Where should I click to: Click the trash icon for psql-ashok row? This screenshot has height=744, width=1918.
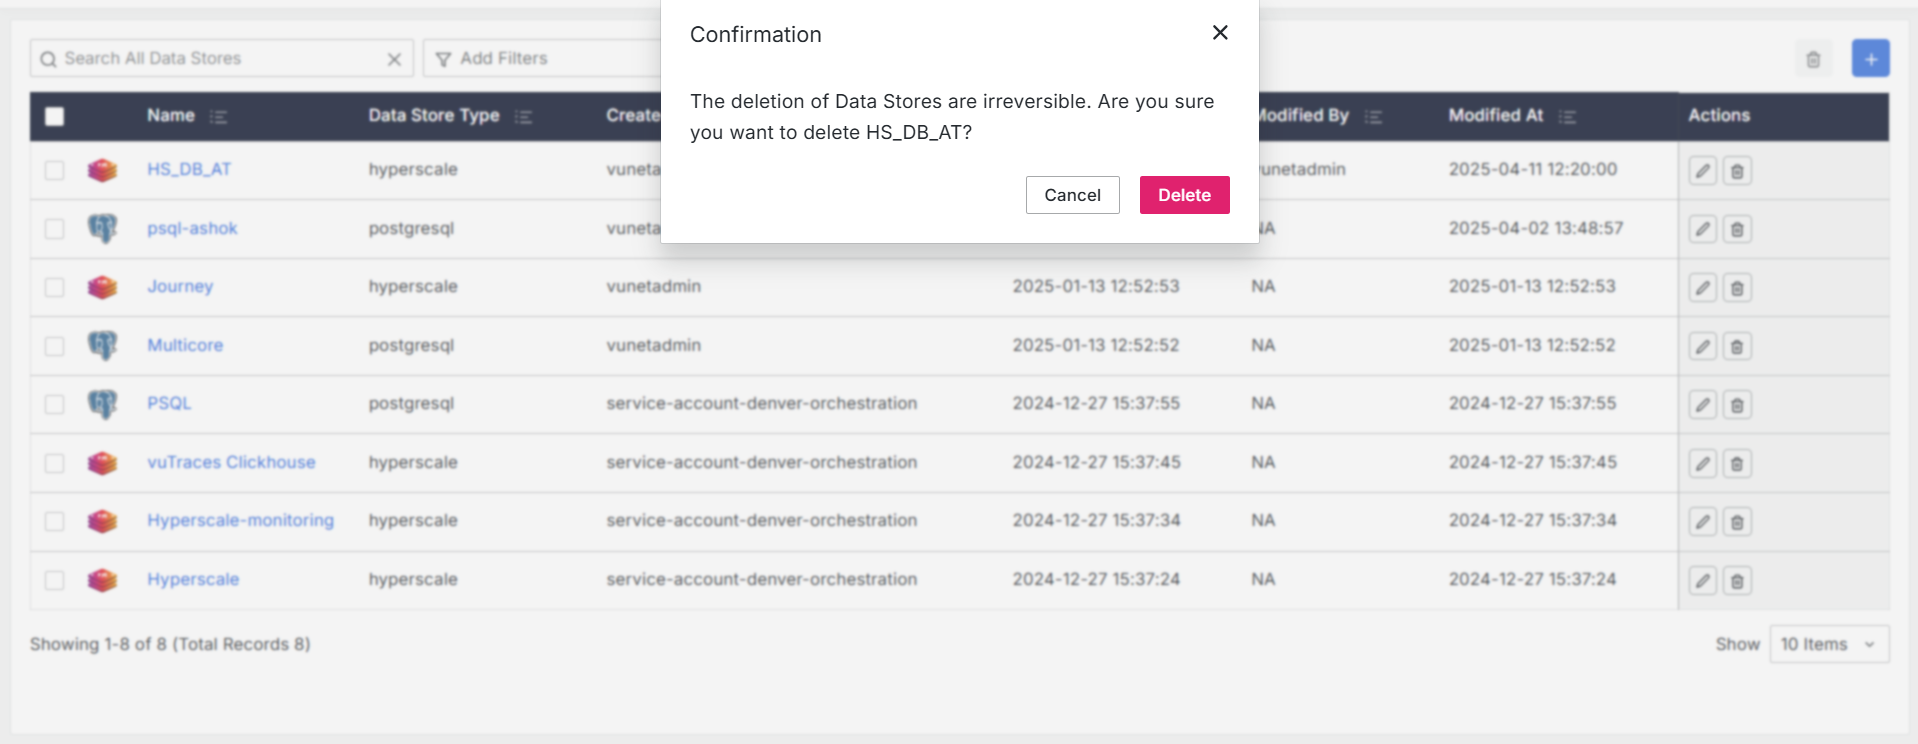(x=1737, y=230)
